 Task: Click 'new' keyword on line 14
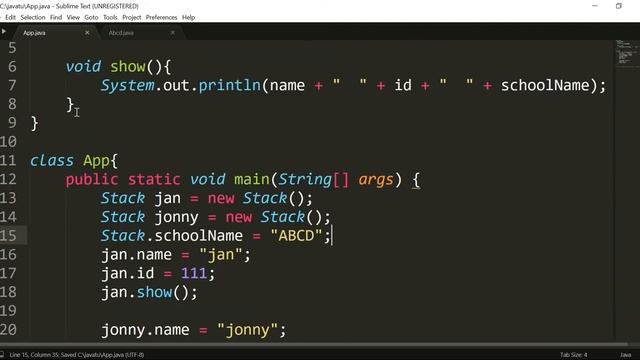tap(239, 218)
